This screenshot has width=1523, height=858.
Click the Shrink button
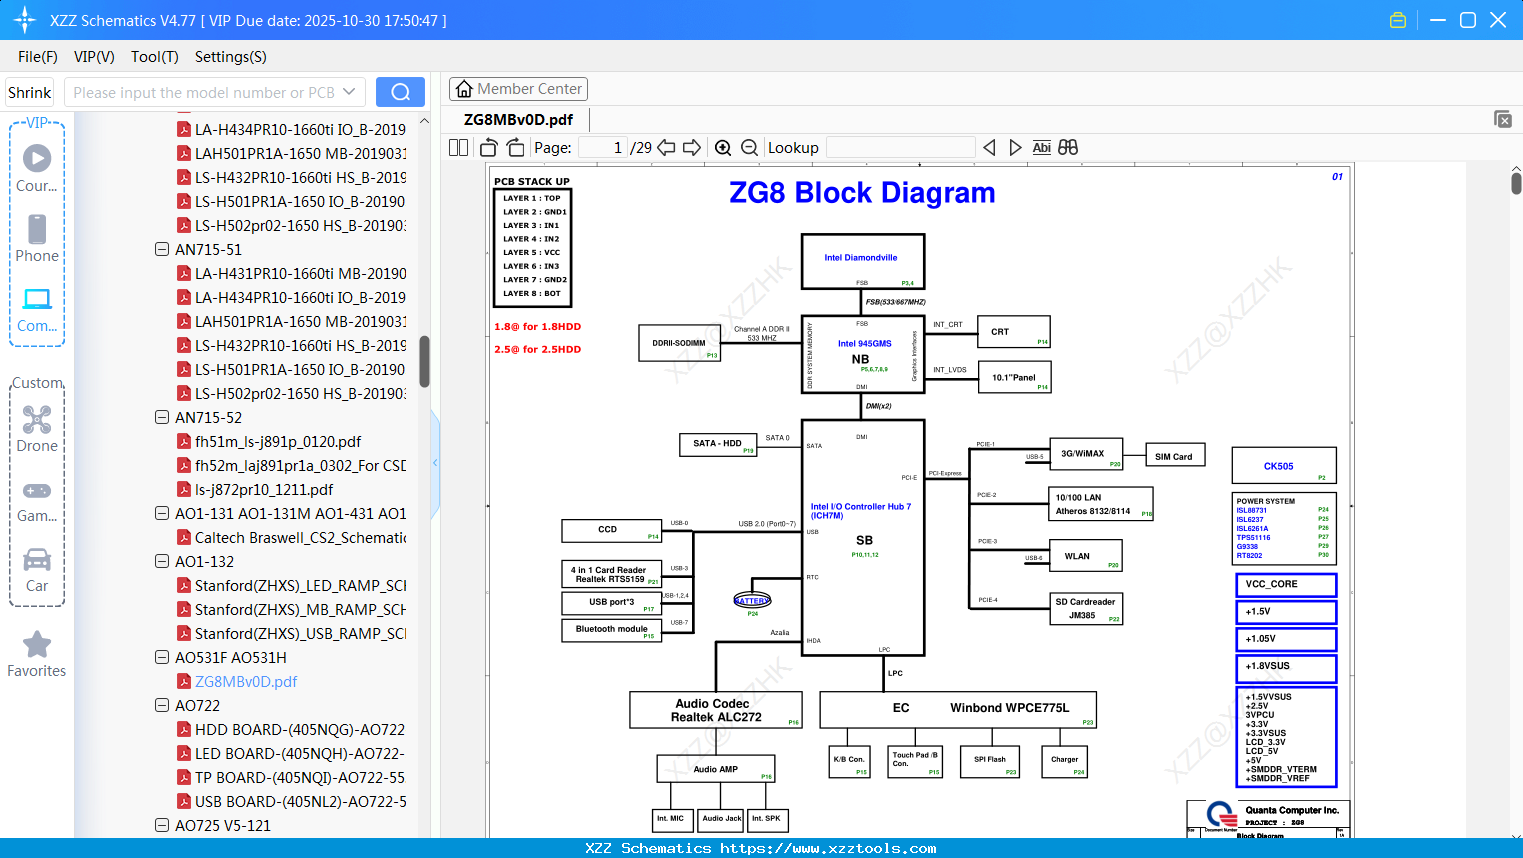click(29, 92)
